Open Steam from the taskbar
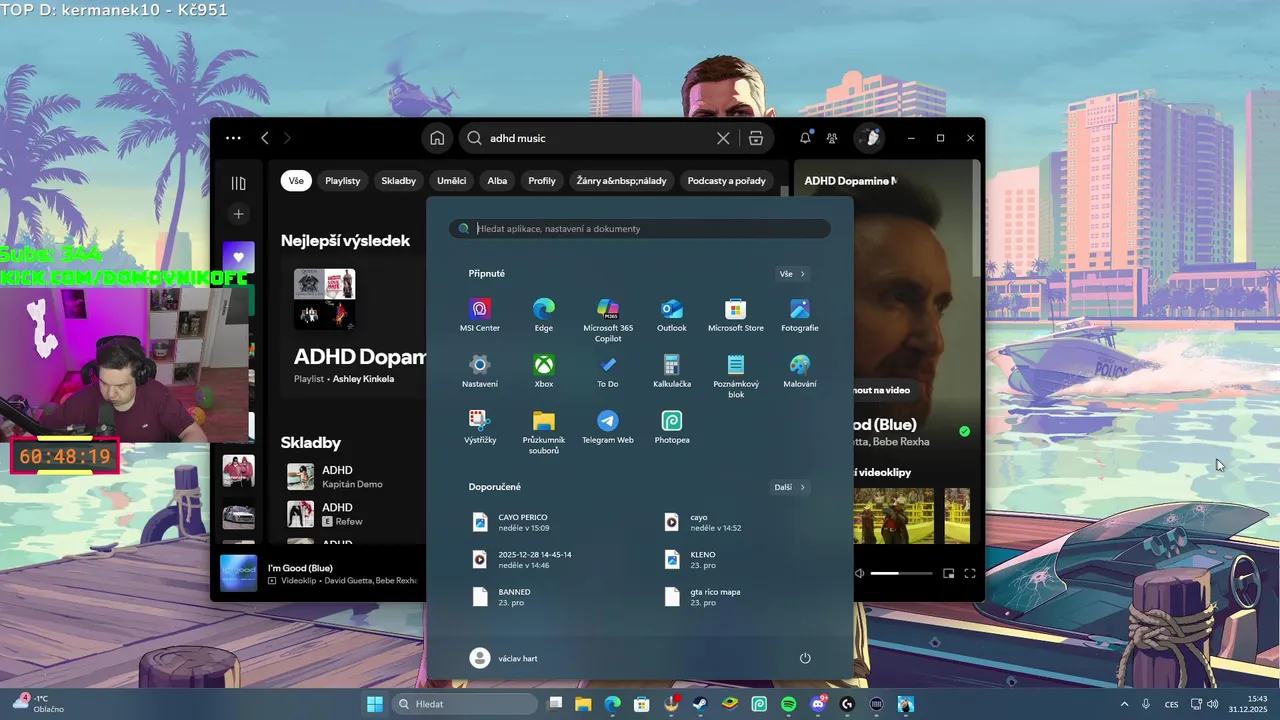1280x720 pixels. [701, 704]
